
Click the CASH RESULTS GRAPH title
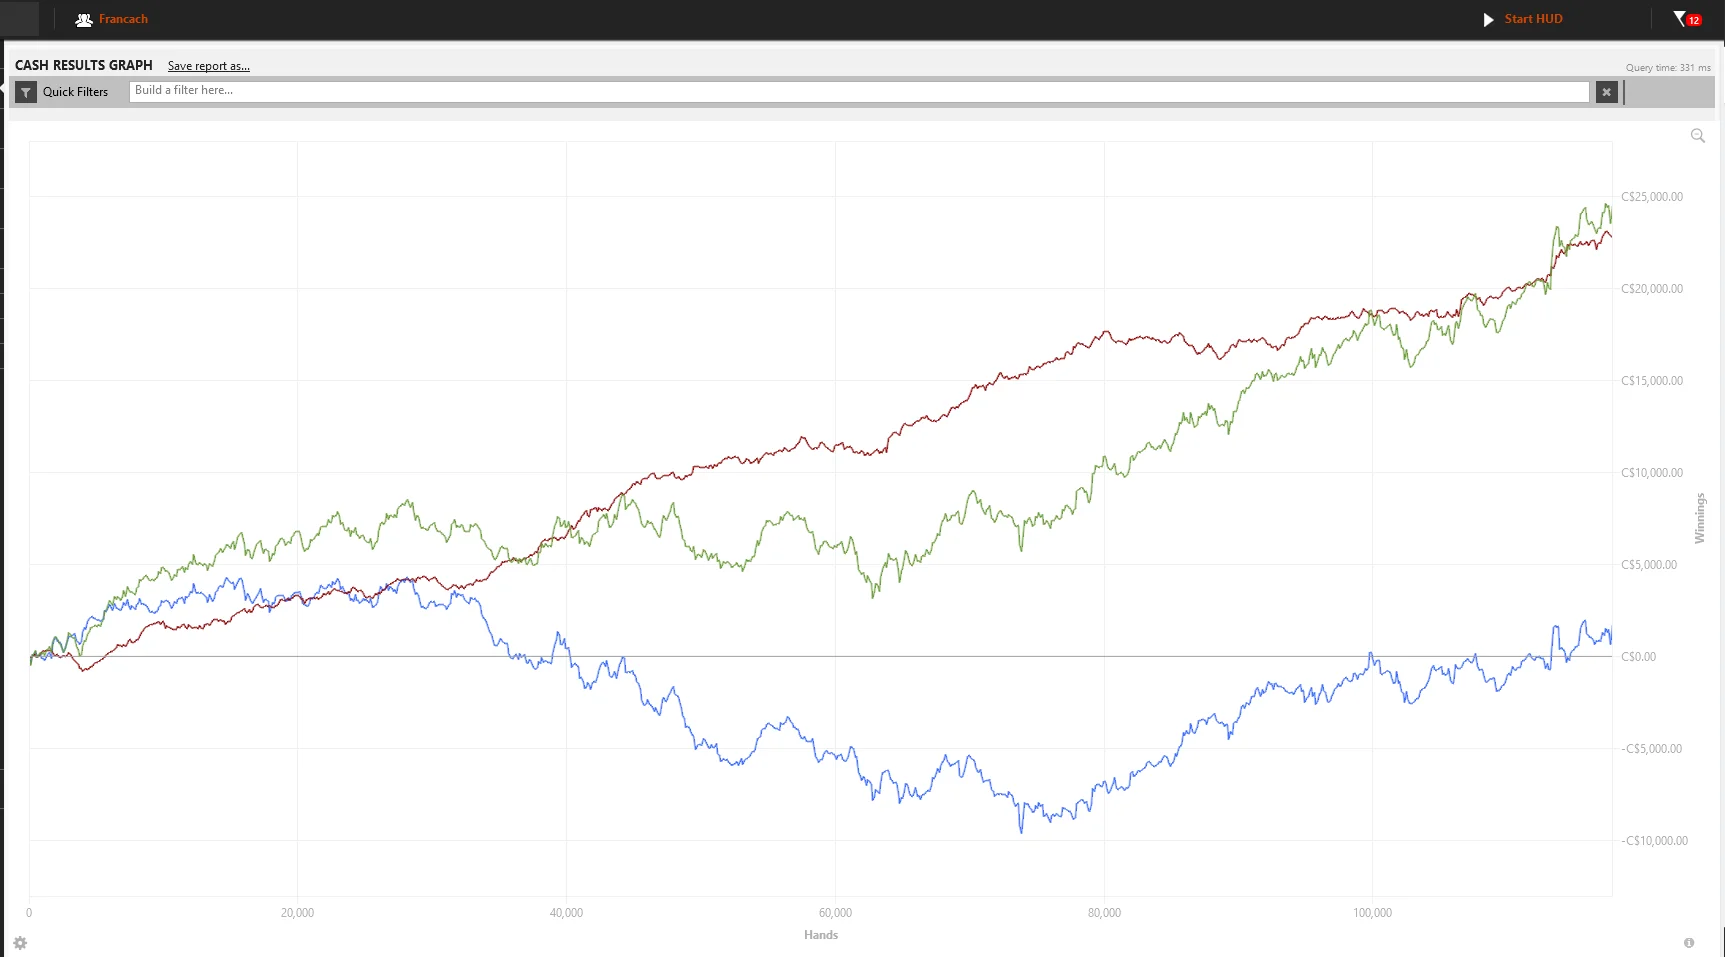click(84, 65)
